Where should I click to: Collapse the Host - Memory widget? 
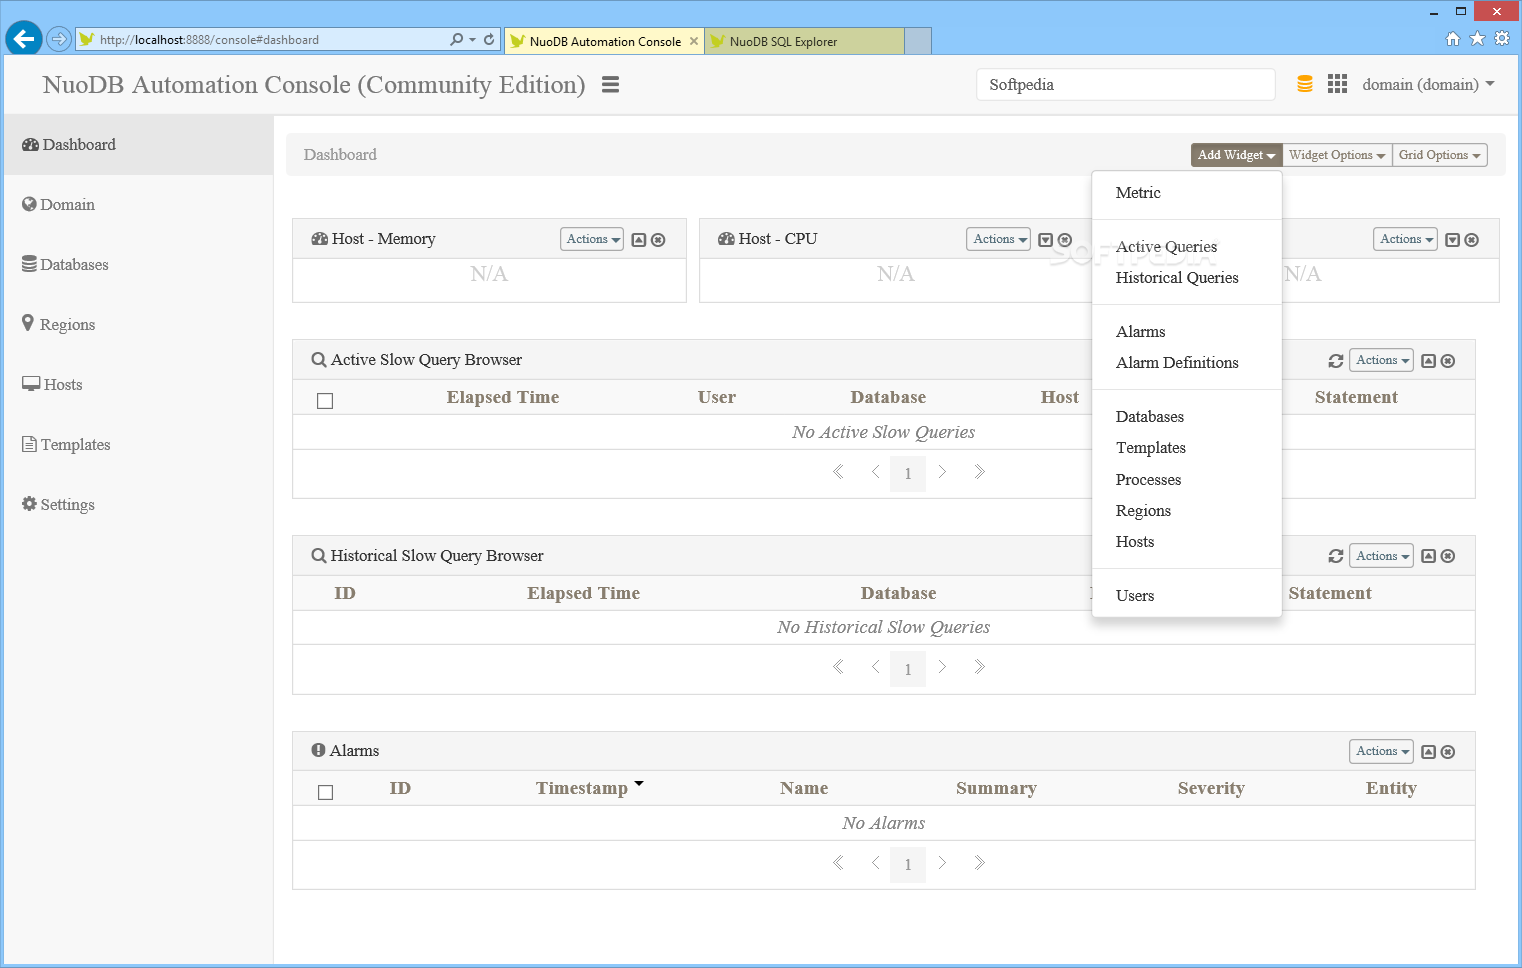[x=639, y=240]
